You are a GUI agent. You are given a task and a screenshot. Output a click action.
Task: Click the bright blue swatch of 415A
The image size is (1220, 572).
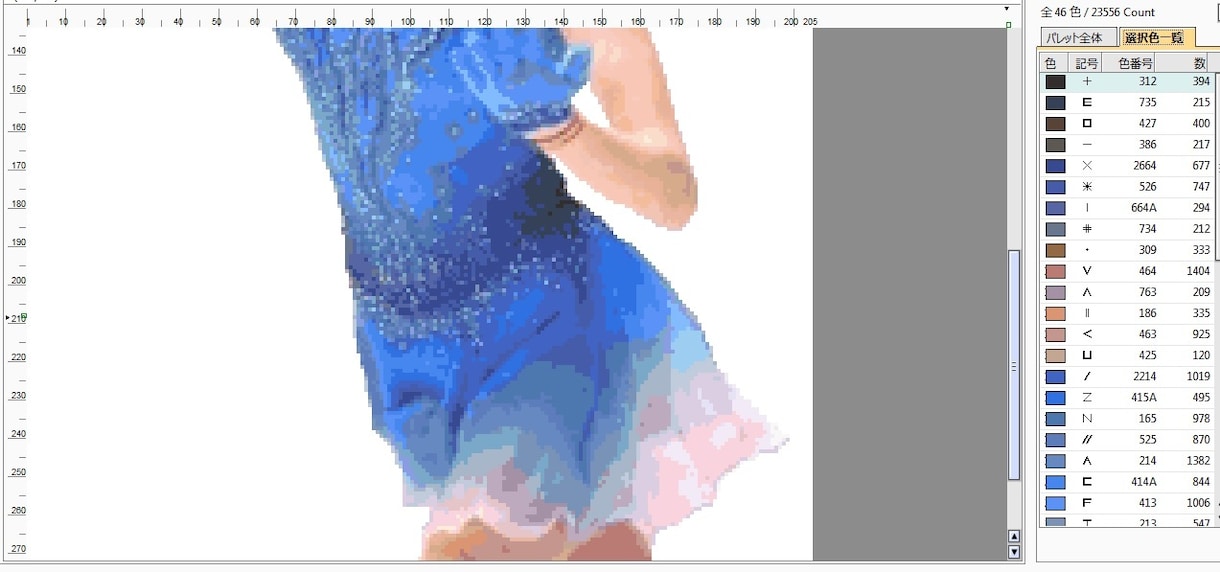1055,398
